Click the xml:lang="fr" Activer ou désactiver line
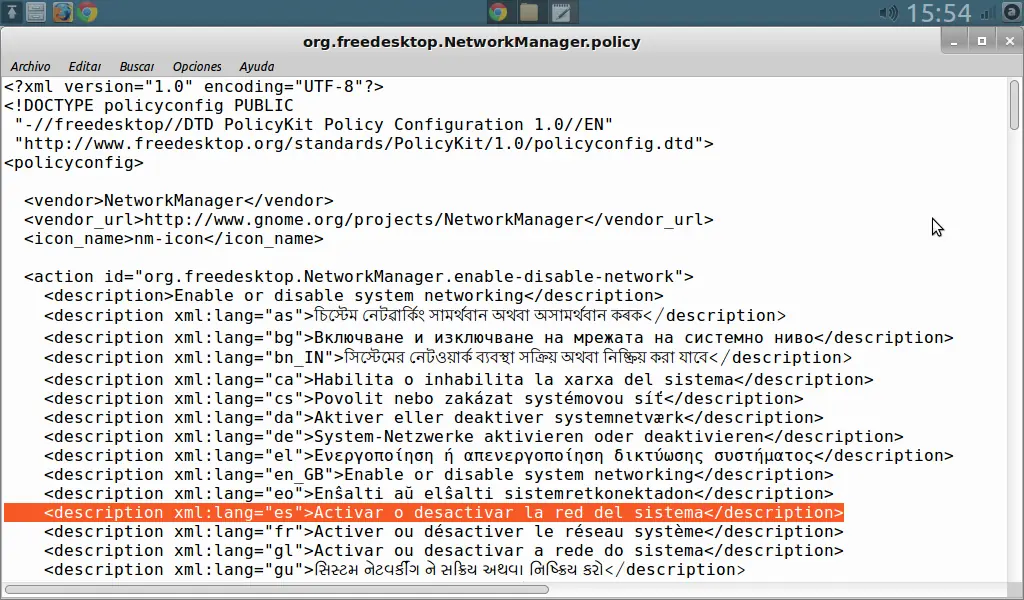 [x=444, y=531]
